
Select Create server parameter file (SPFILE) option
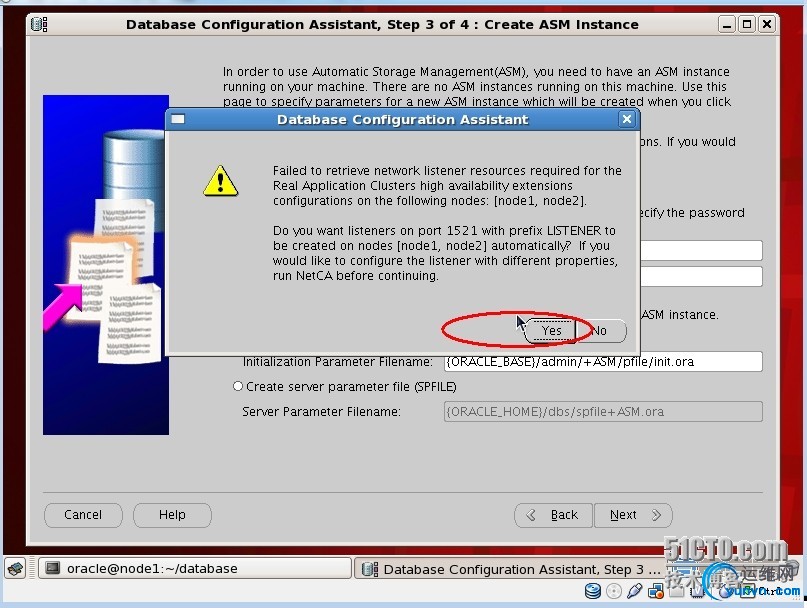pyautogui.click(x=238, y=386)
